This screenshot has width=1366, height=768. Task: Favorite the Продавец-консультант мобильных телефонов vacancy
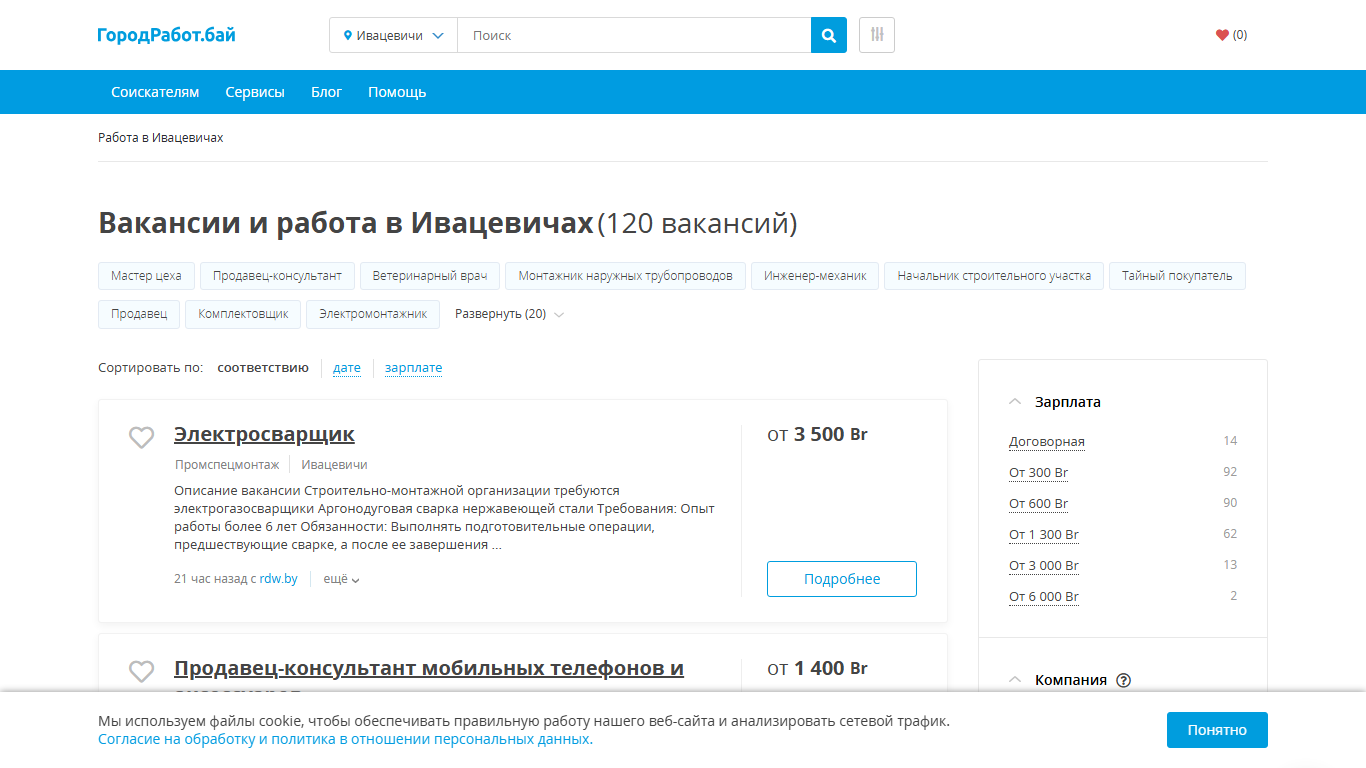click(x=142, y=671)
